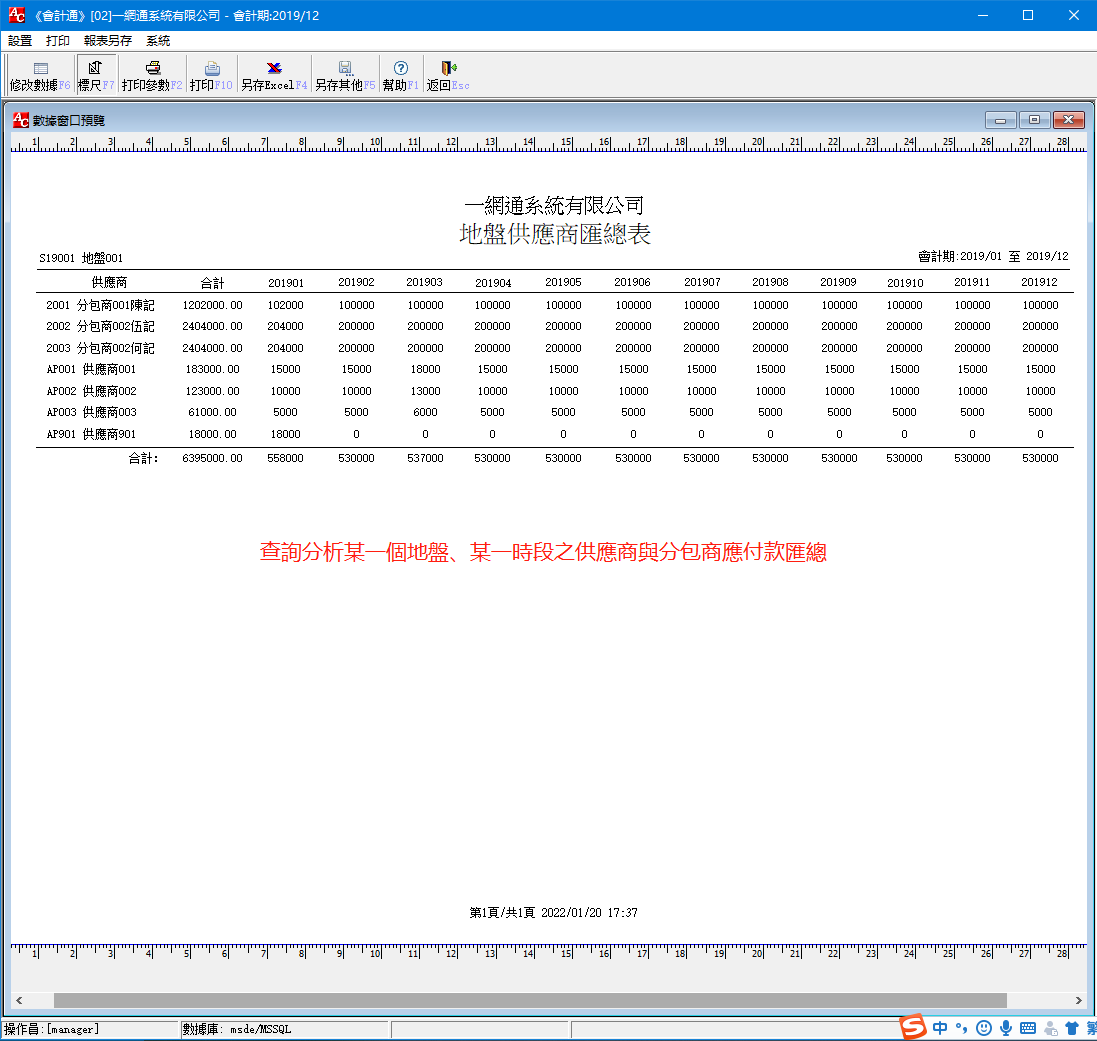Open the 系統 menu
Image resolution: width=1097 pixels, height=1041 pixels.
pyautogui.click(x=157, y=40)
